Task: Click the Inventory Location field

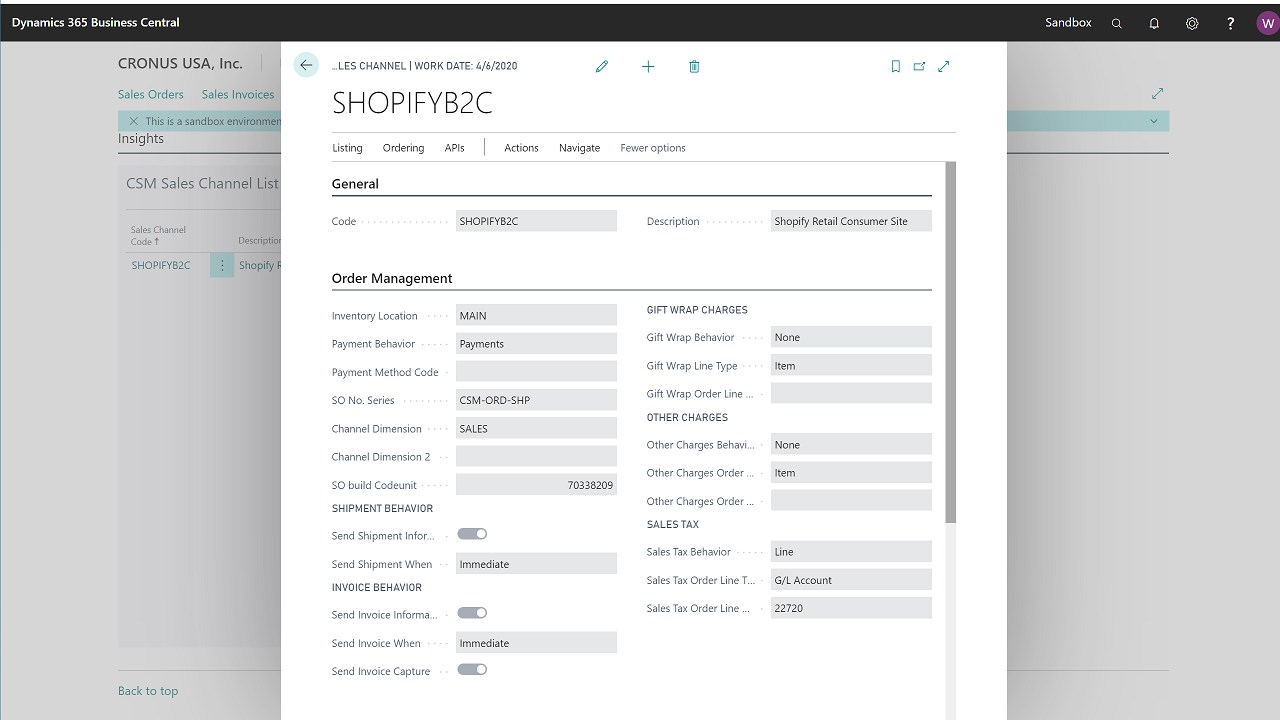Action: pyautogui.click(x=536, y=315)
